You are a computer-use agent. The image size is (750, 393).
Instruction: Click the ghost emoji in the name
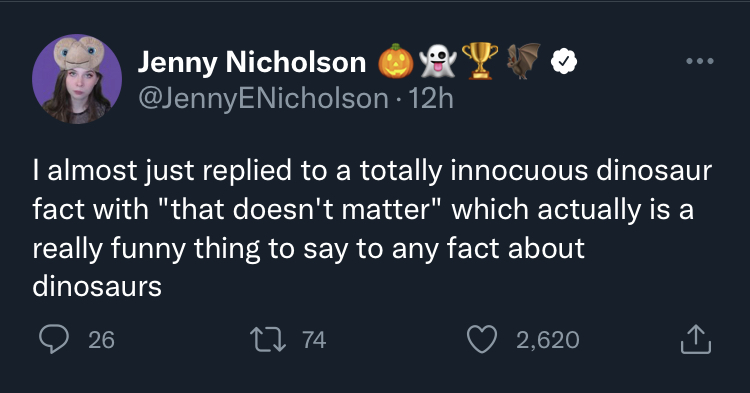pos(438,61)
